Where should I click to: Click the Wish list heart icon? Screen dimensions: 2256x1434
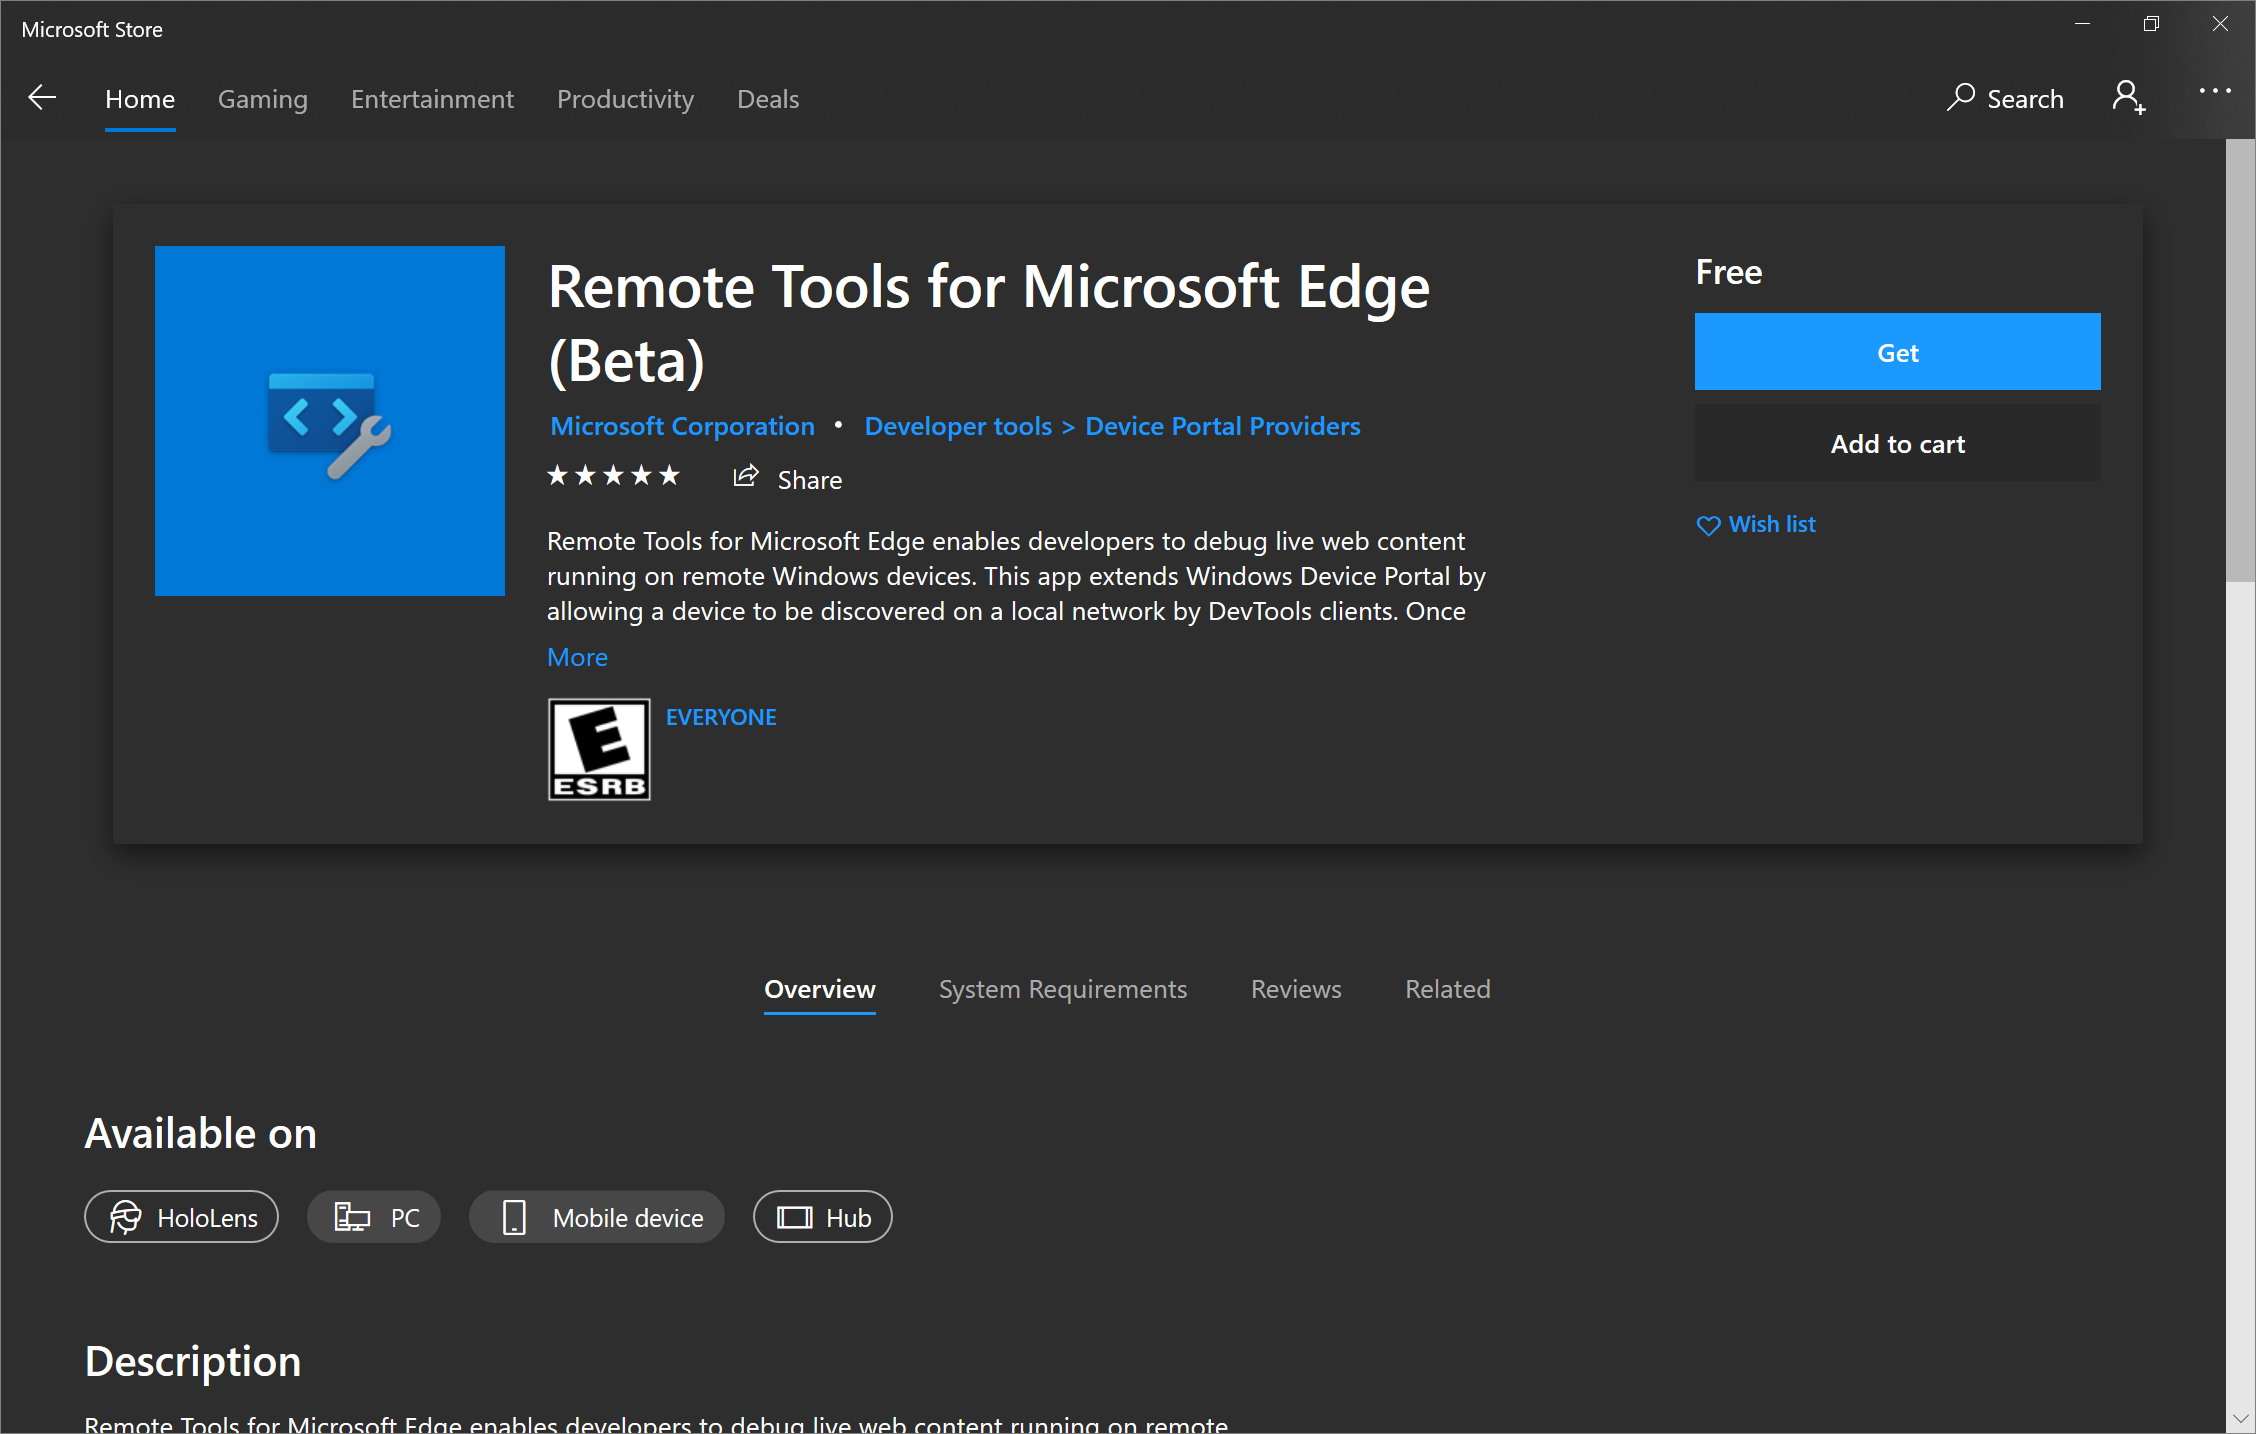(x=1708, y=525)
